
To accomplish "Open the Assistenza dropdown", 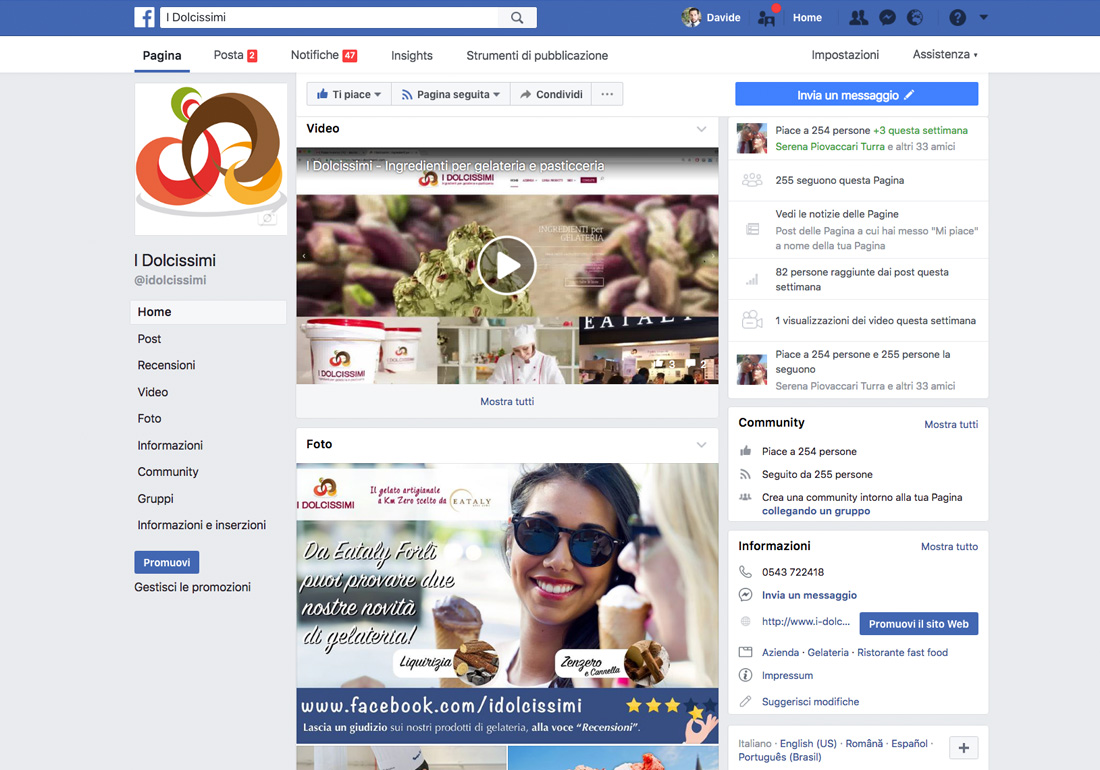I will pyautogui.click(x=945, y=55).
